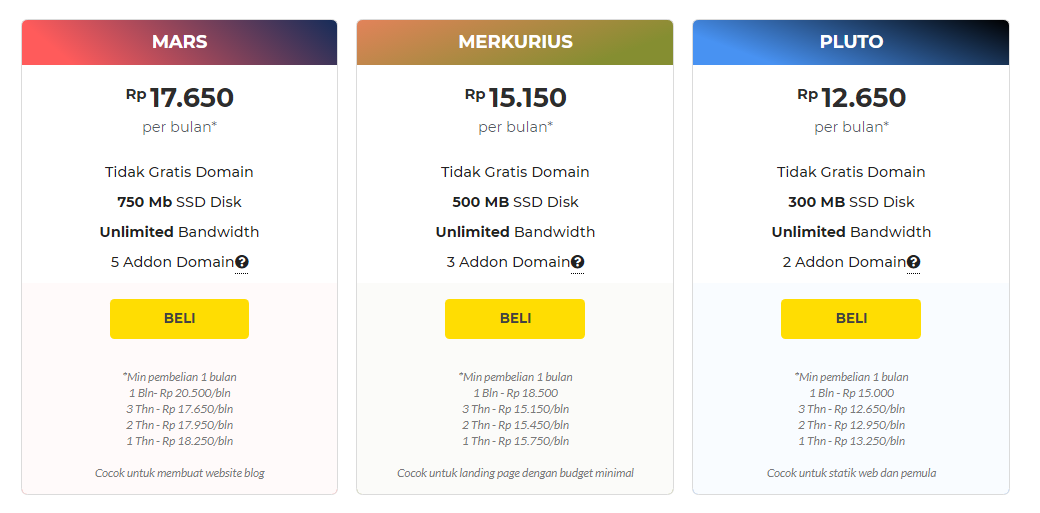
Task: Click the Rp 17.650 price on MARS
Action: pos(180,98)
